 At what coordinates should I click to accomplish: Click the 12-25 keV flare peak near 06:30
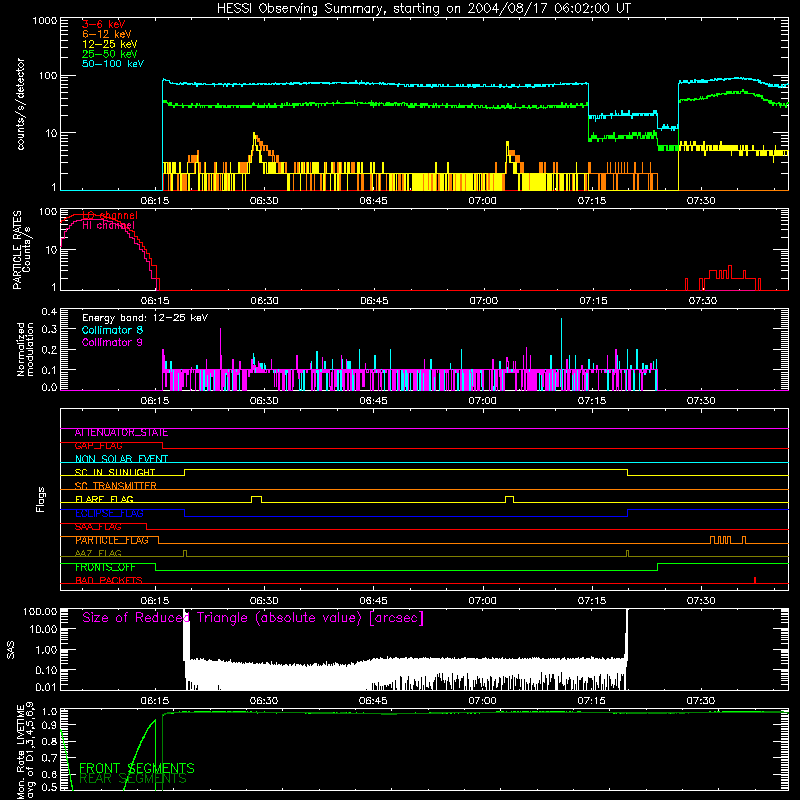click(x=255, y=135)
